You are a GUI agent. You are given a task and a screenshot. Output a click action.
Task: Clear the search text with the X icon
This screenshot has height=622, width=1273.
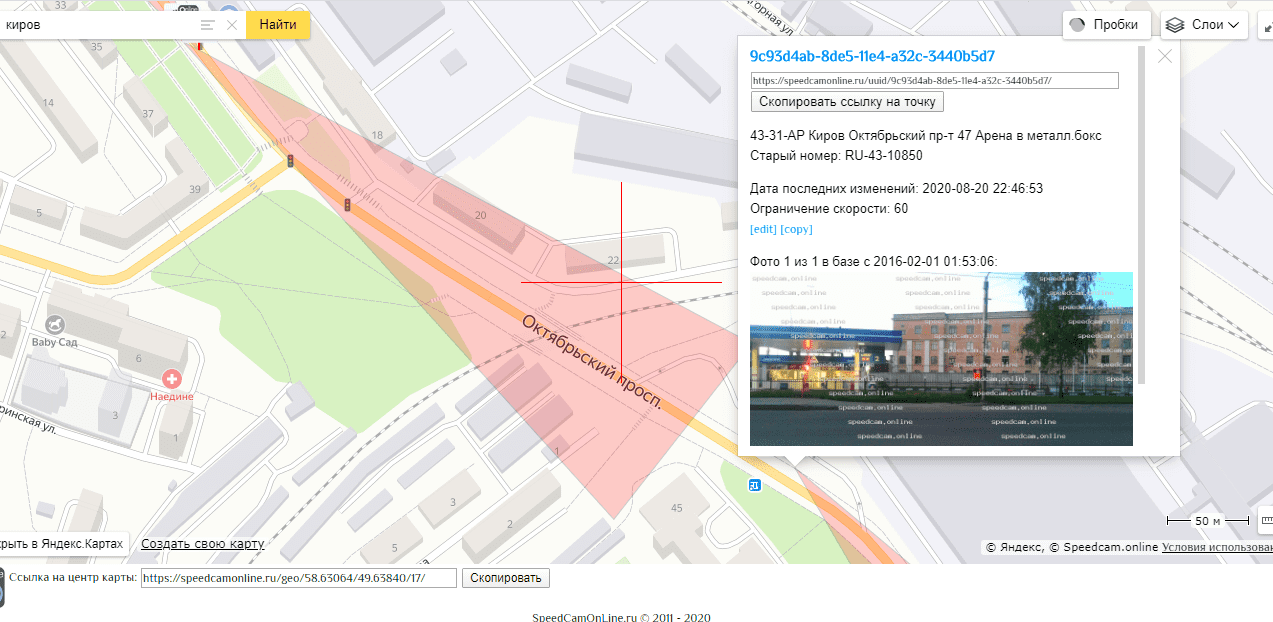[232, 25]
